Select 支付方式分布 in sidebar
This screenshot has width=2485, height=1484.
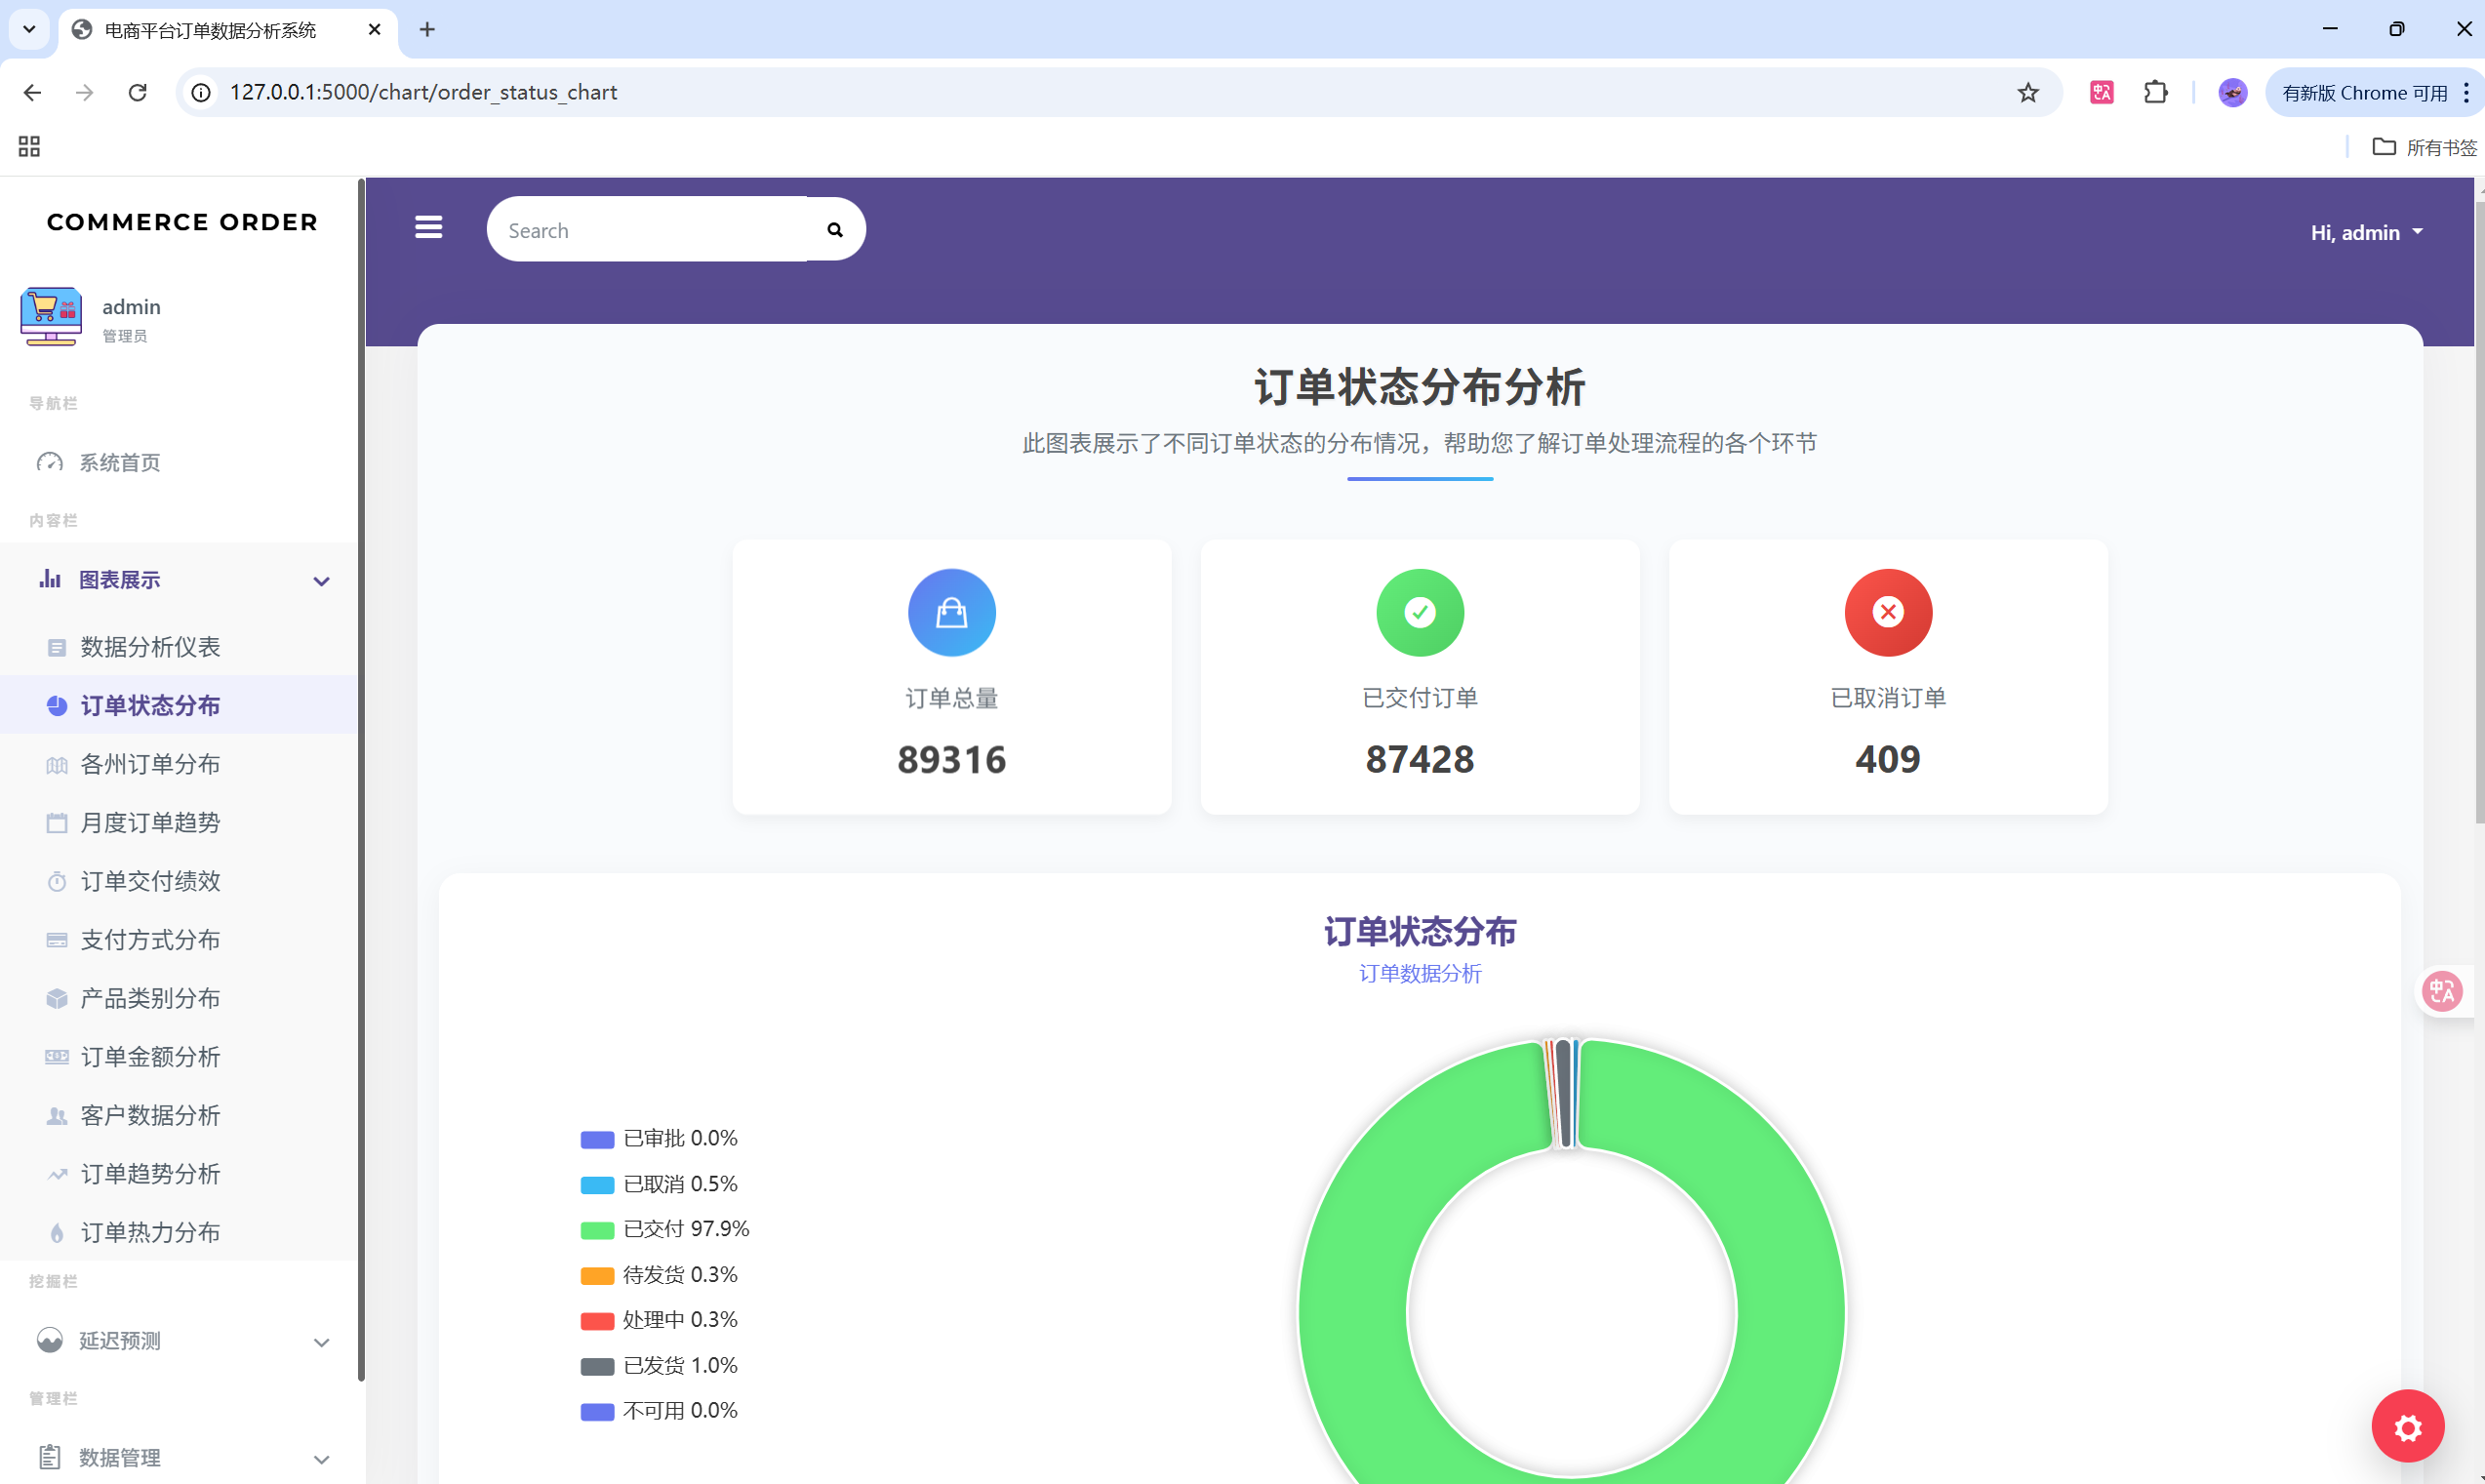coord(150,940)
